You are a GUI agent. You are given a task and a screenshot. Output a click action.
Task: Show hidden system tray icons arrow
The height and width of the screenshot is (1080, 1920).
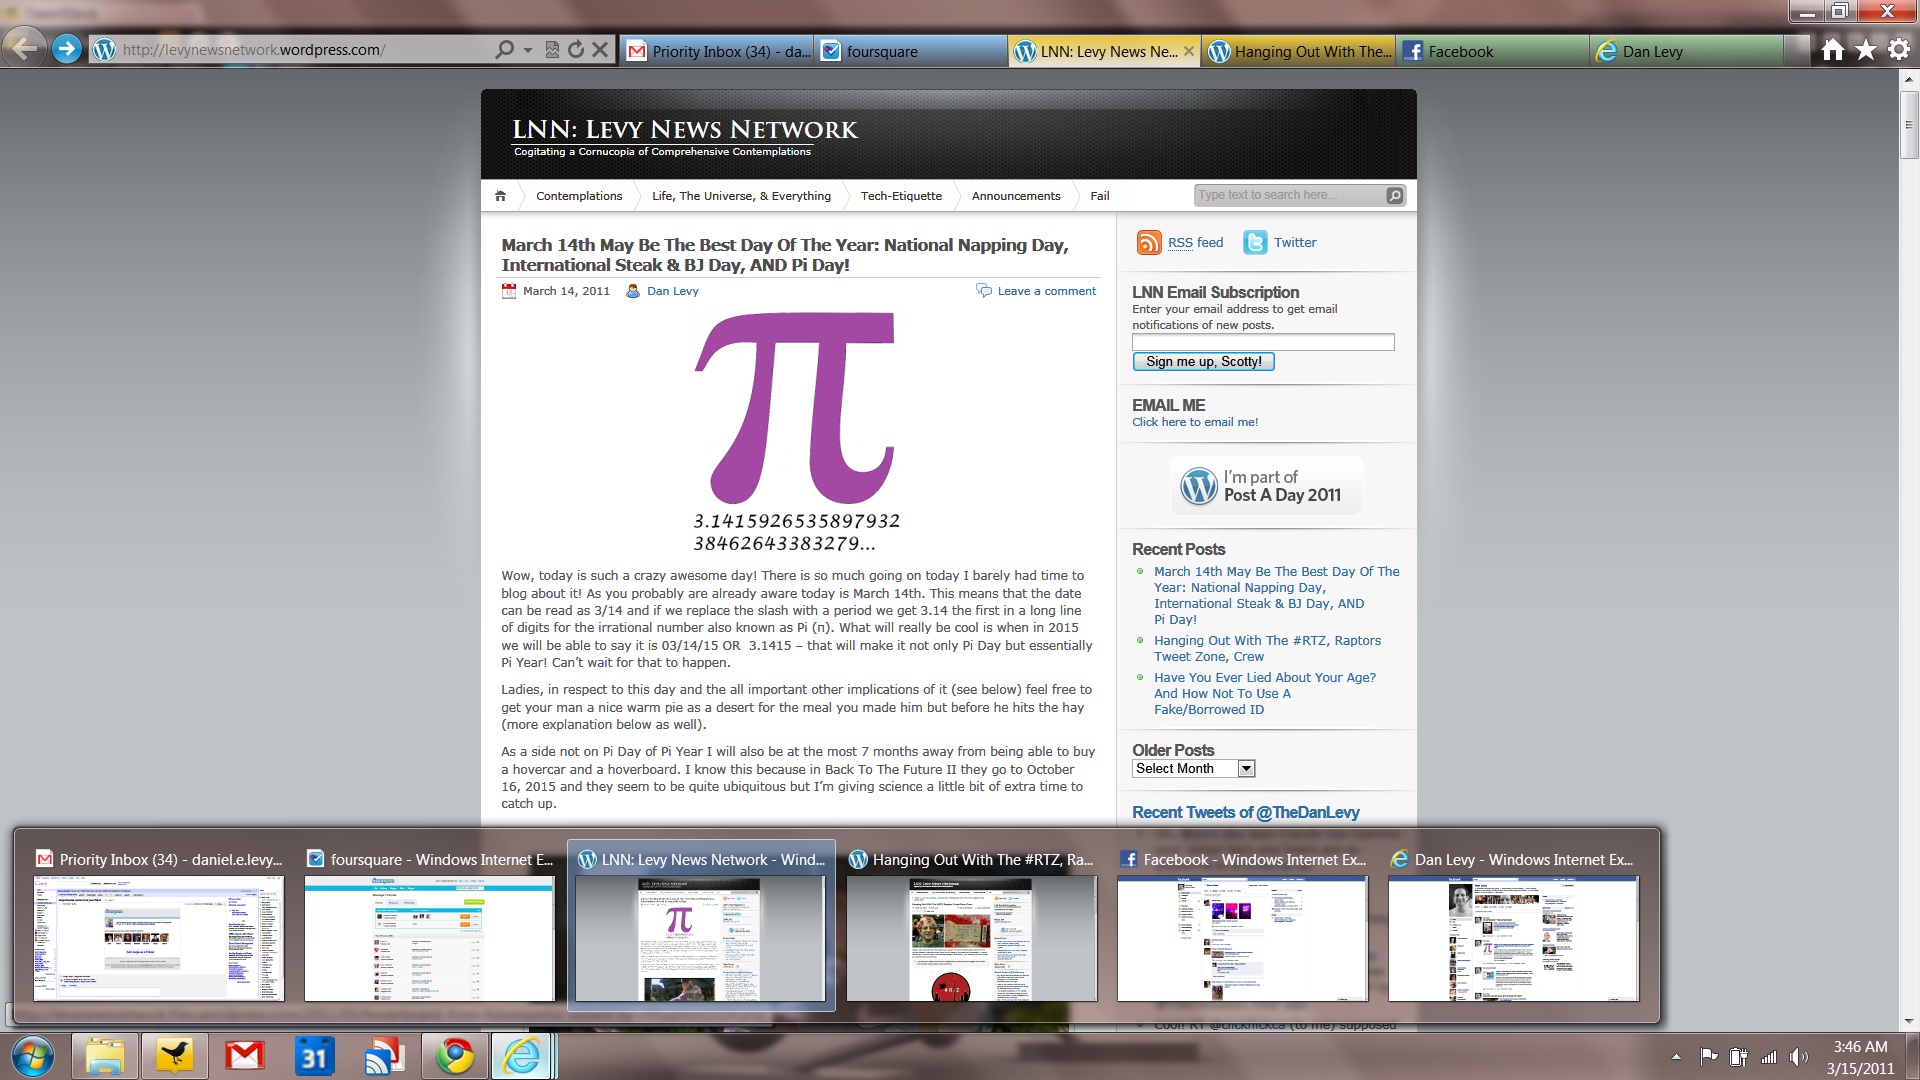(x=1676, y=1057)
